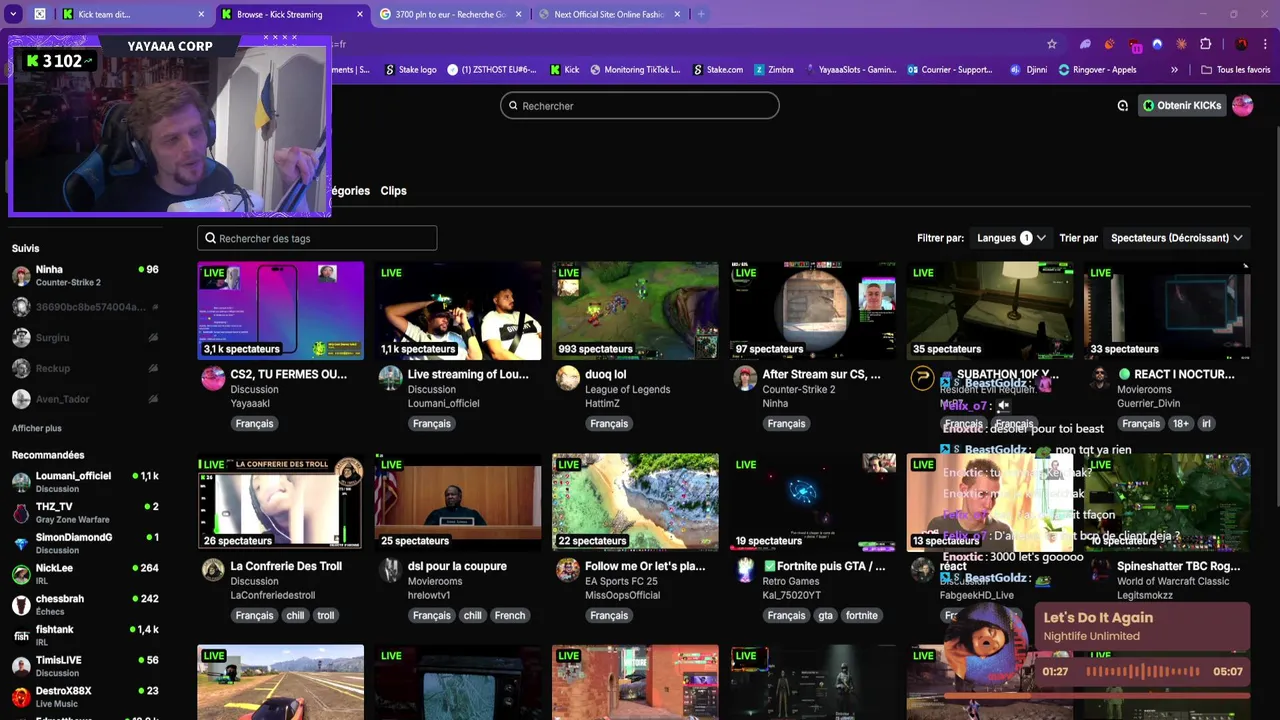This screenshot has width=1280, height=720.
Task: Open the Ringover - Appels bookmark
Action: point(1097,70)
